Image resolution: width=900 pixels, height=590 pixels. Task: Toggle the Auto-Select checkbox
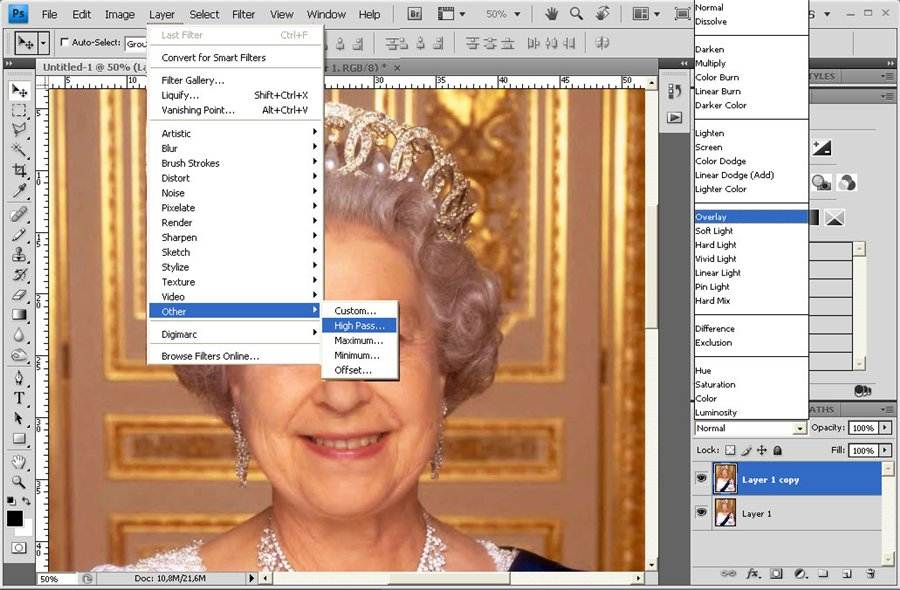(64, 42)
